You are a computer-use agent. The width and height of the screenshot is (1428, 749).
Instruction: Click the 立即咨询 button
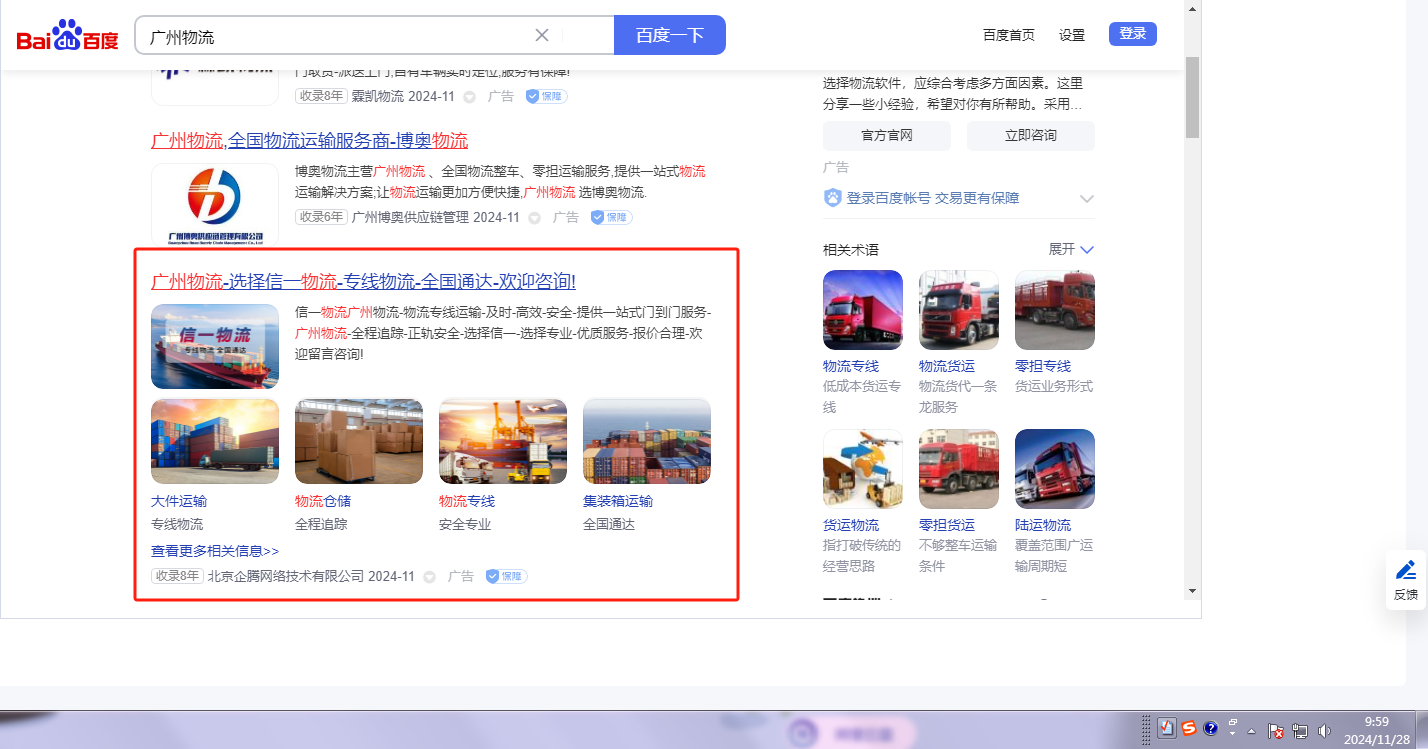[1031, 135]
